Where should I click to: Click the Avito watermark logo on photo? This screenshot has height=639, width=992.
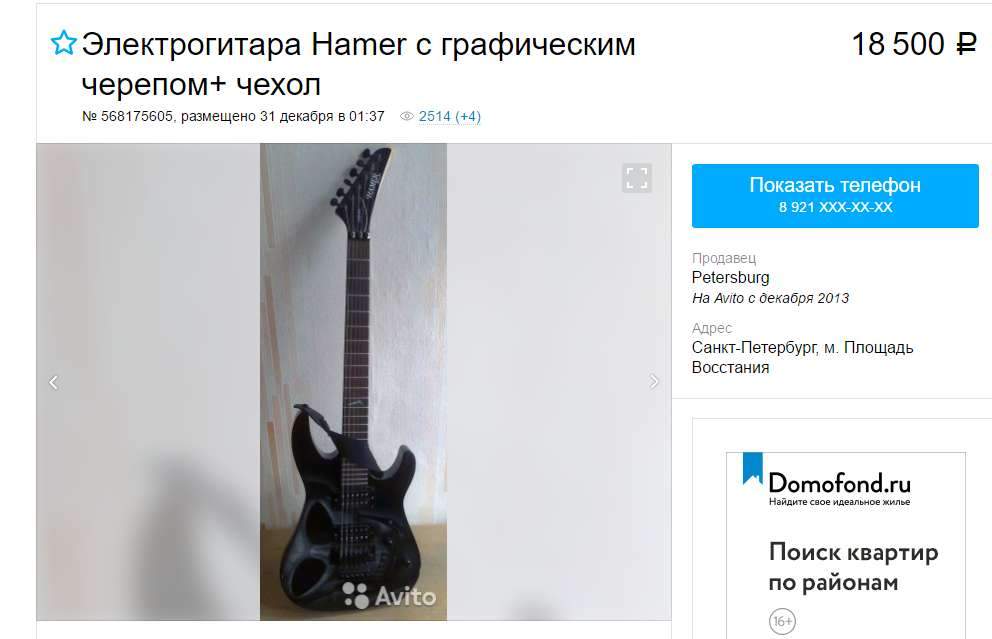pos(389,596)
